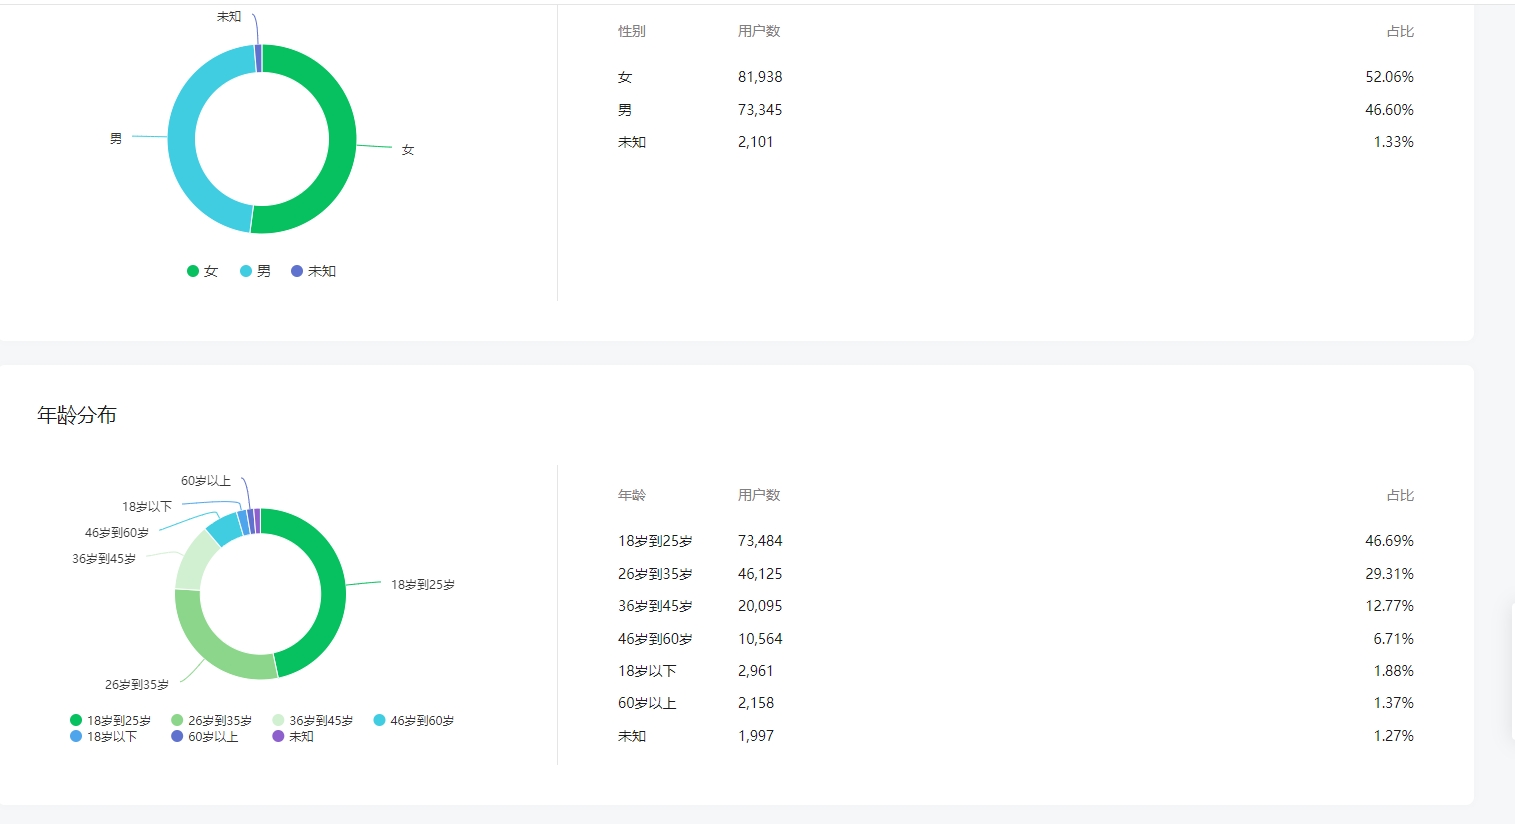Select the 18岁到25岁 table row label
The height and width of the screenshot is (824, 1515).
(x=655, y=541)
